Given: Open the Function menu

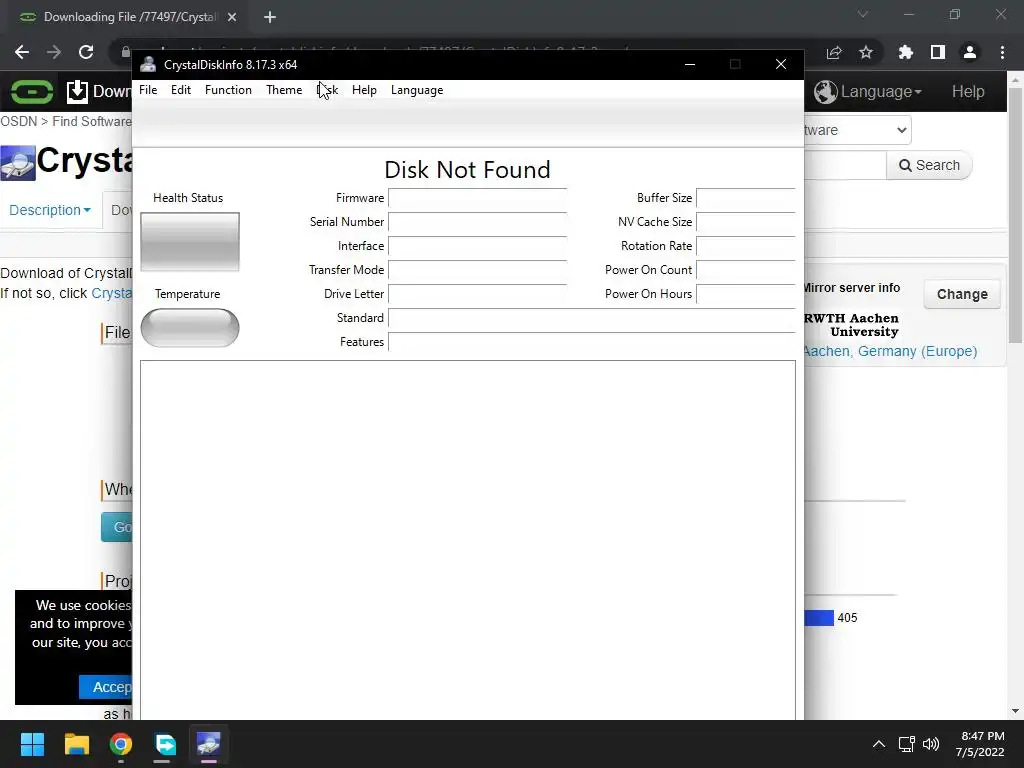Looking at the screenshot, I should click(x=228, y=90).
